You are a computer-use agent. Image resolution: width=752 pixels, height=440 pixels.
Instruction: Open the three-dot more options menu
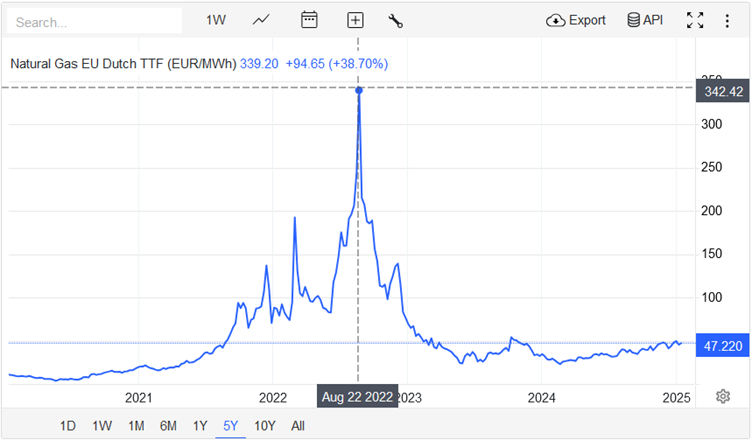(727, 20)
